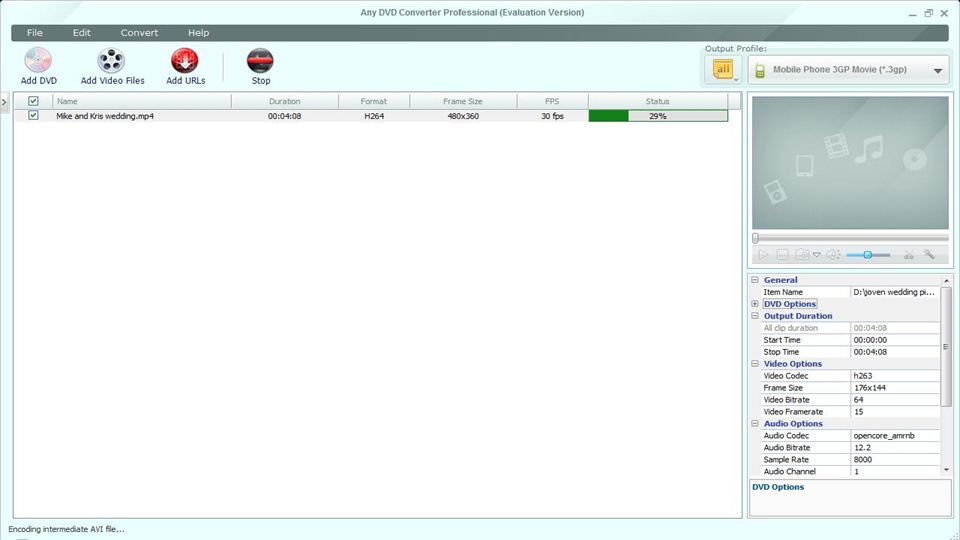
Task: Click the 30 fps cell
Action: pos(552,116)
